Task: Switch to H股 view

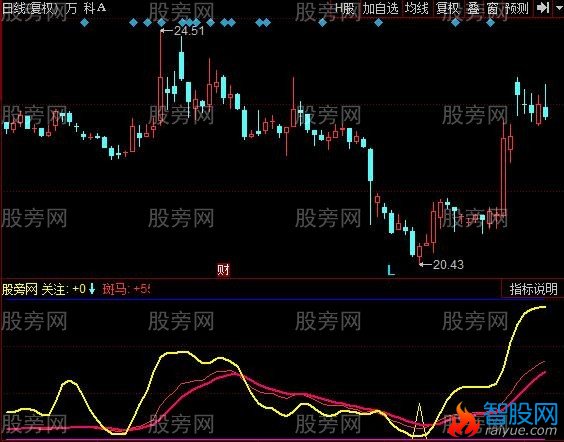Action: (x=345, y=8)
